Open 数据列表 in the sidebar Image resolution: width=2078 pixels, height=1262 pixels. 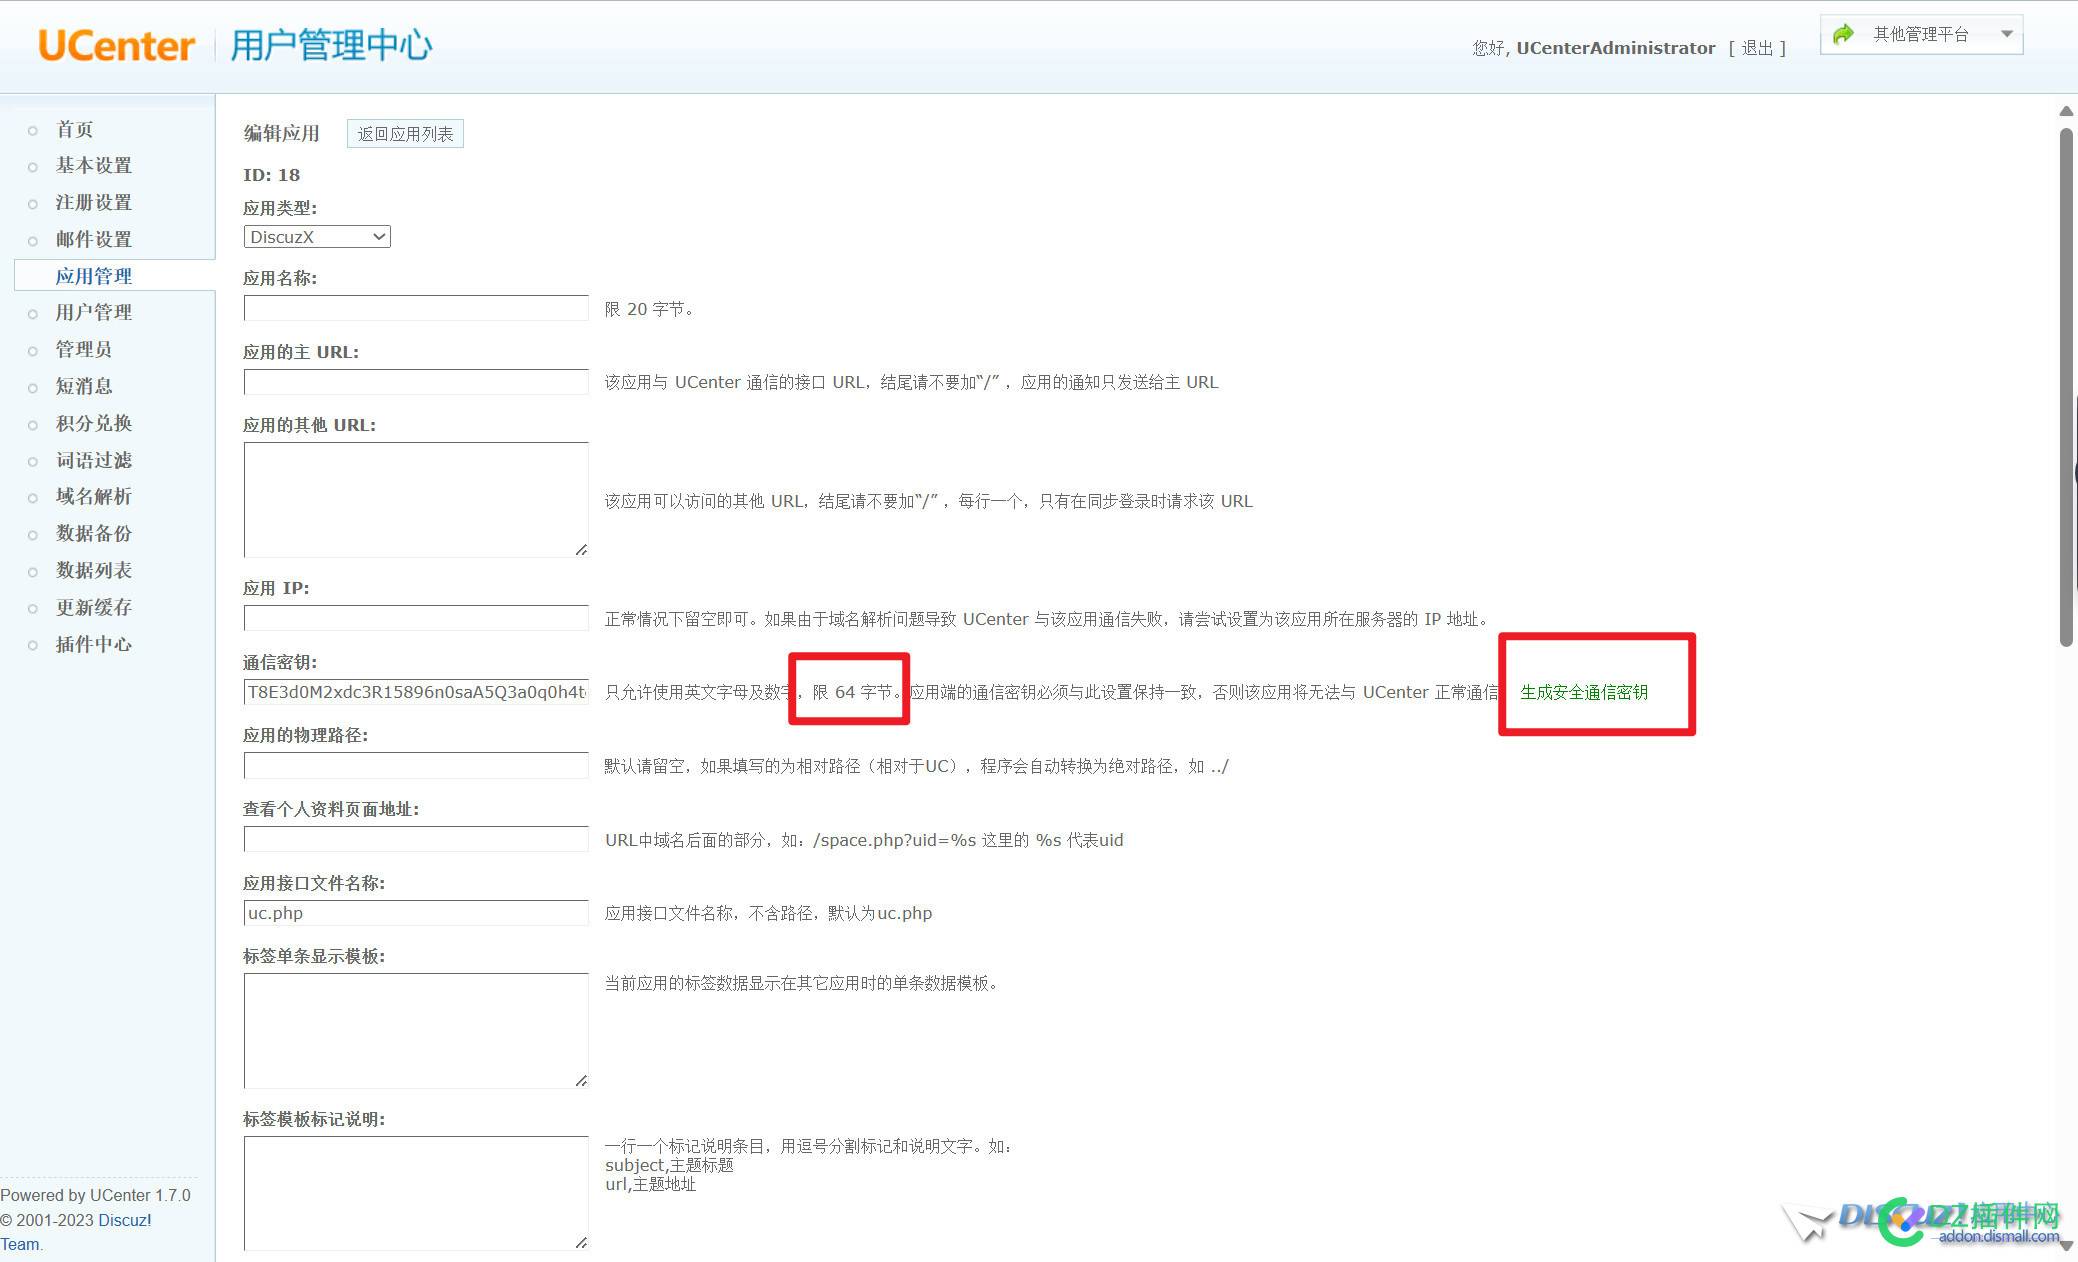click(94, 570)
